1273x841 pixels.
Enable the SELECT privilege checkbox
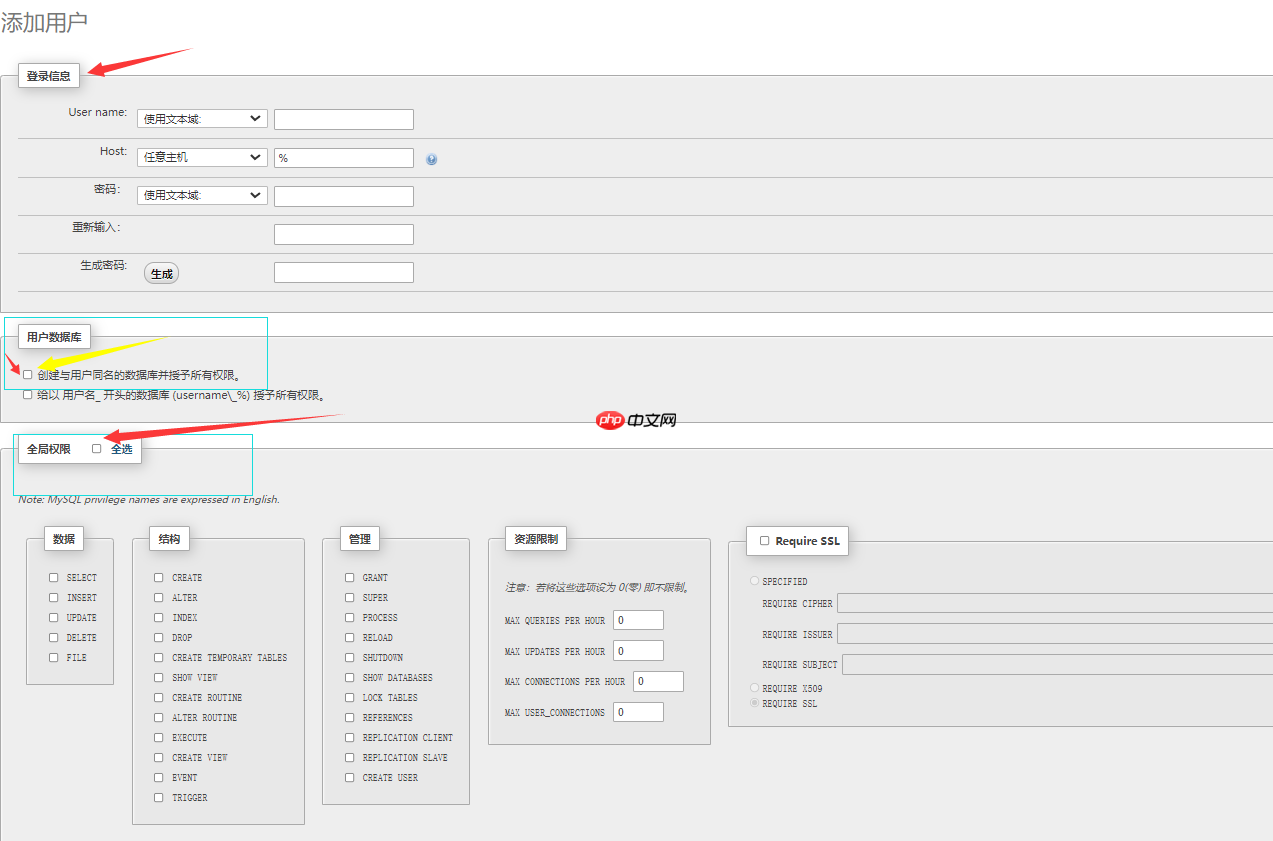54,577
